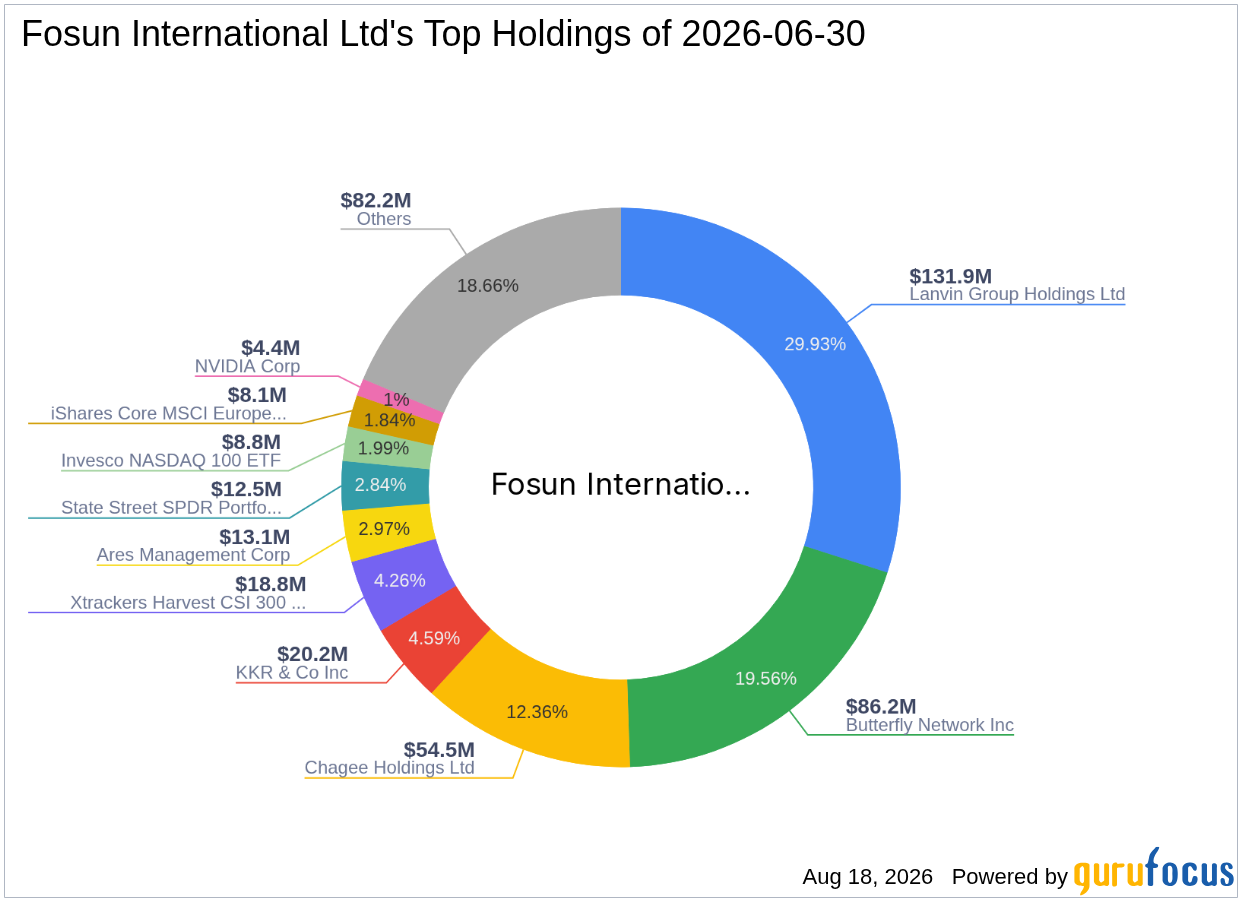Click the 29.93% percentage
Viewport: 1242px width, 902px height.
815,344
